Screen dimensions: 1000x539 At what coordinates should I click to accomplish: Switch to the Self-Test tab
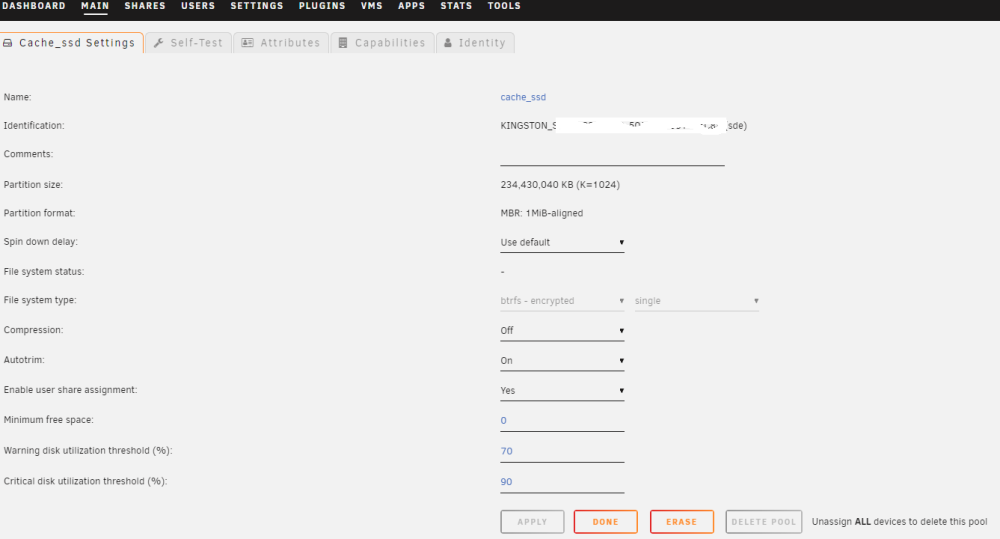(189, 43)
